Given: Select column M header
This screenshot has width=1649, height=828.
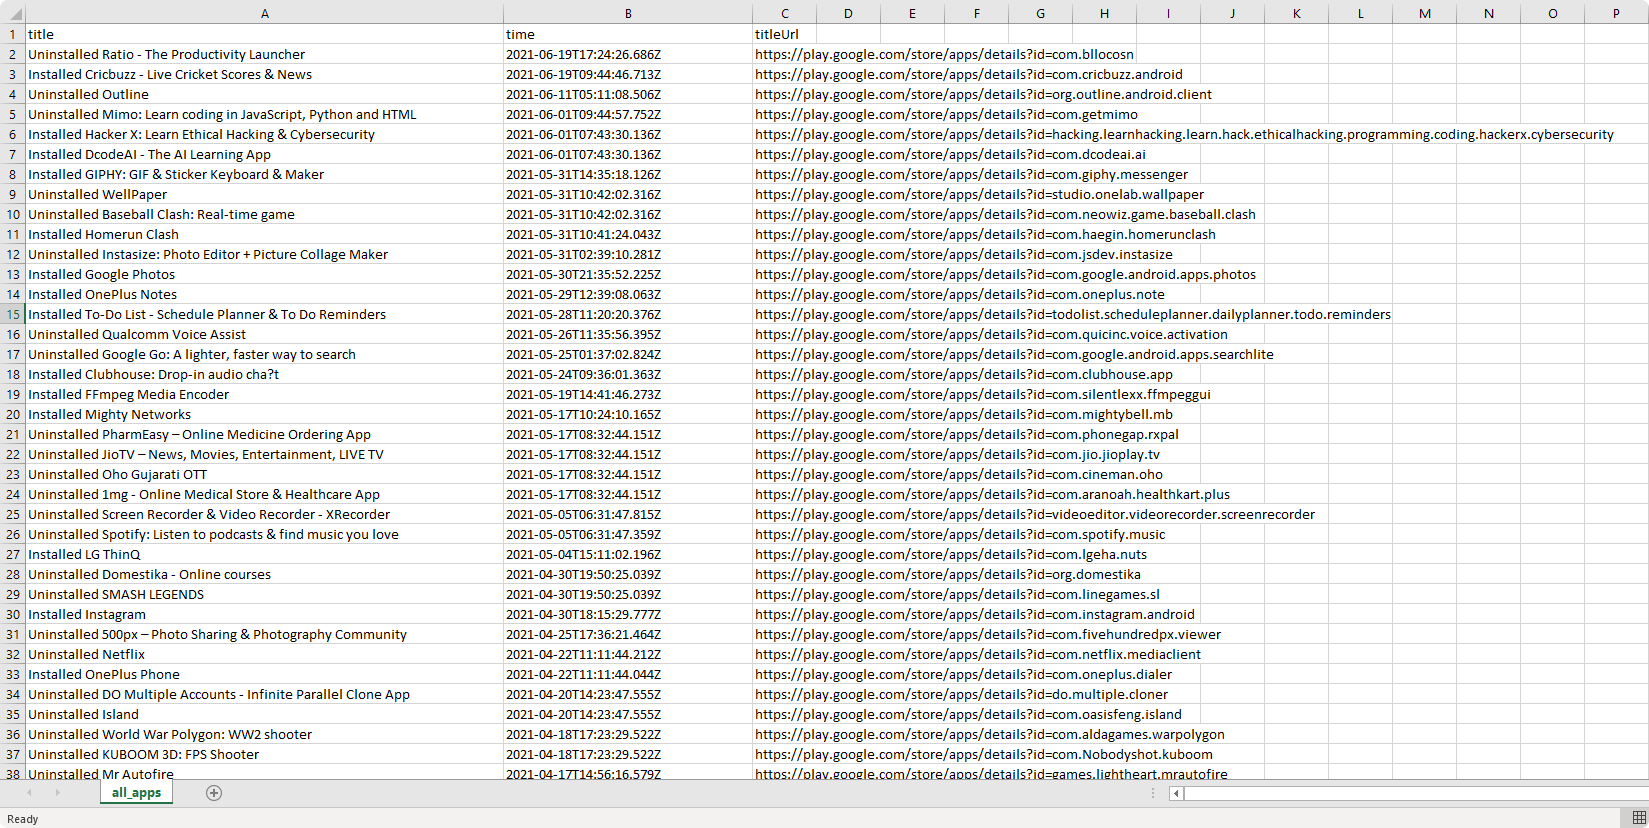Looking at the screenshot, I should point(1424,13).
